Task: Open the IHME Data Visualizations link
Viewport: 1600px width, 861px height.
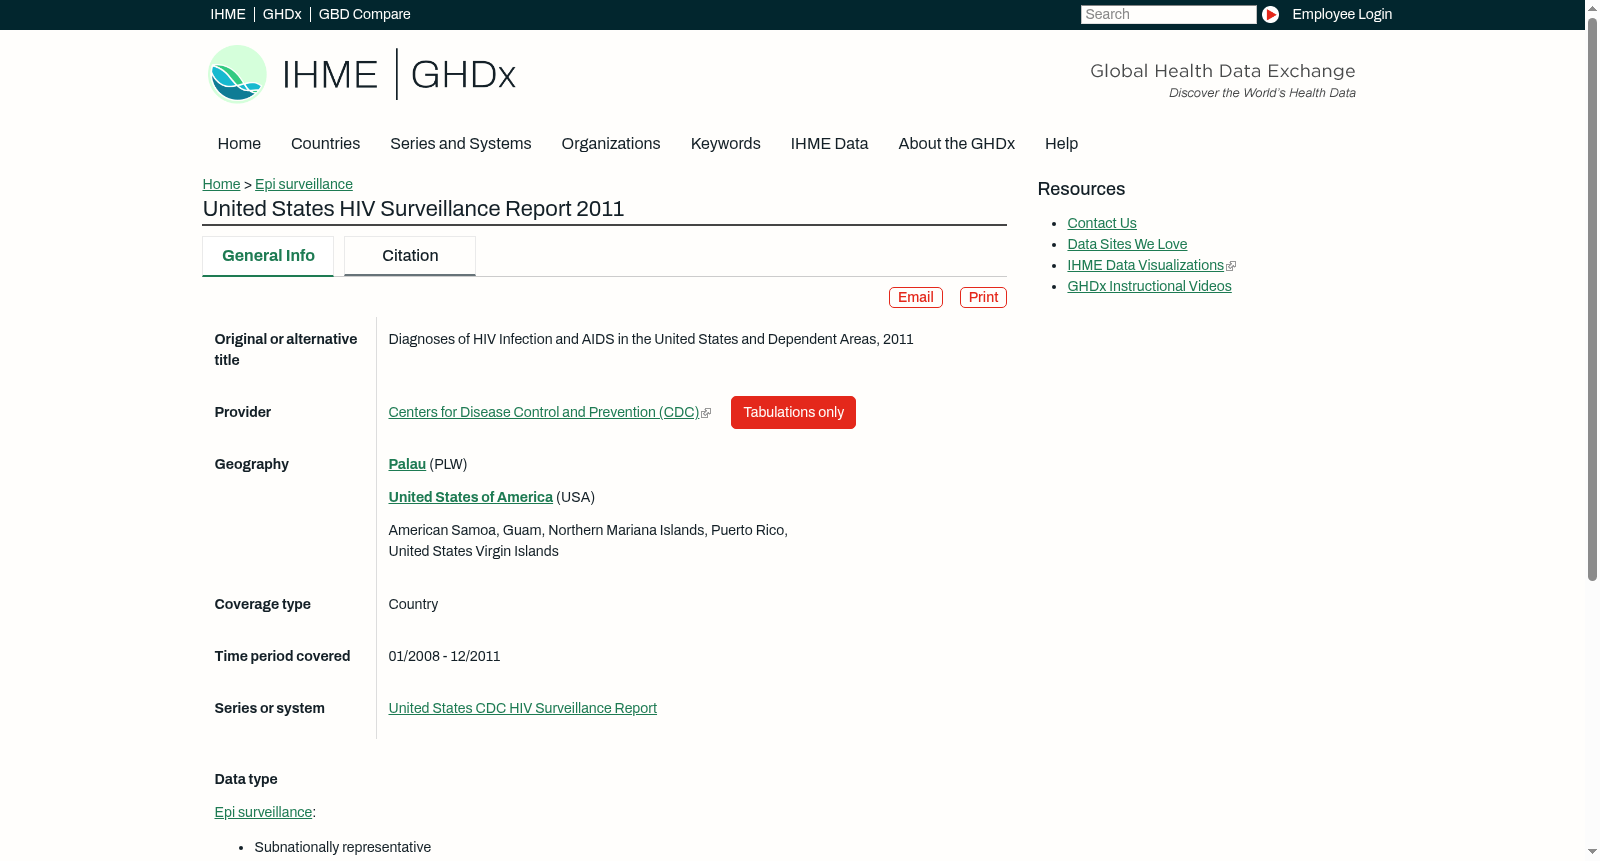Action: tap(1145, 265)
